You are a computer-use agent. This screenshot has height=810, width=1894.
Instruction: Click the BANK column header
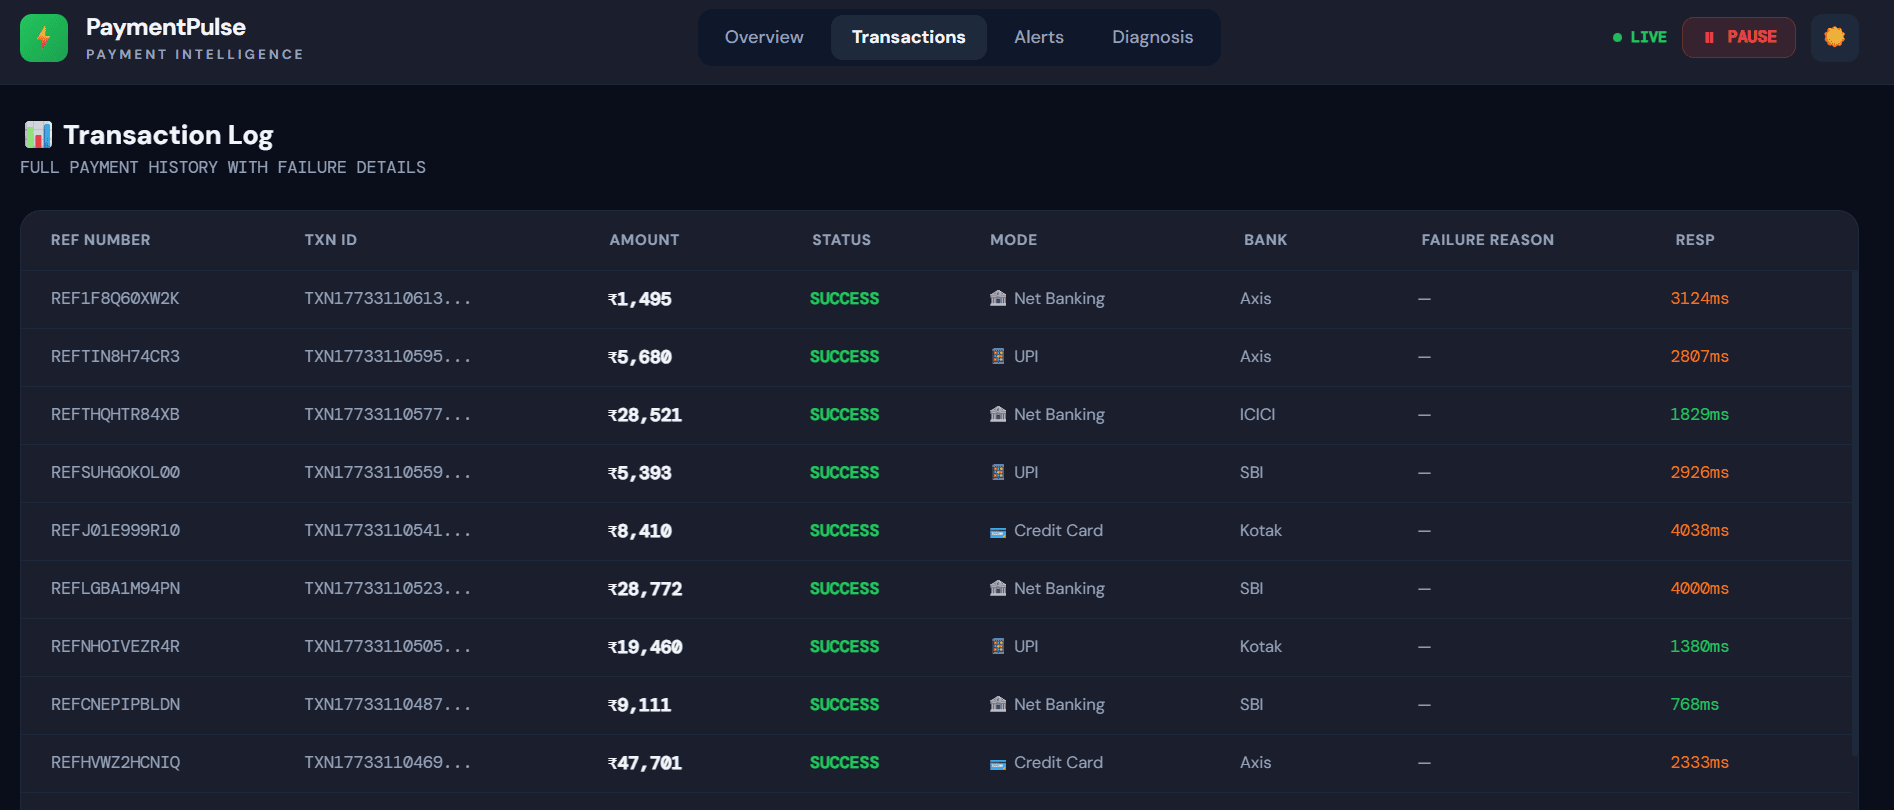1266,240
